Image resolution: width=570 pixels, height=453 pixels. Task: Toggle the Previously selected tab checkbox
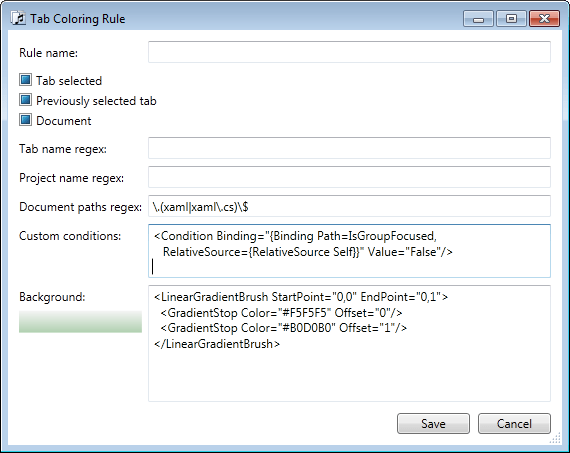(x=25, y=100)
